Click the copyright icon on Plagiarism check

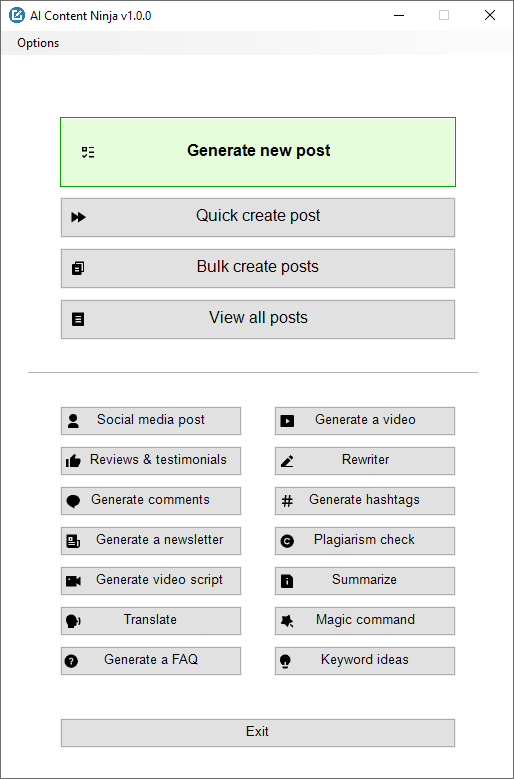[x=287, y=541]
